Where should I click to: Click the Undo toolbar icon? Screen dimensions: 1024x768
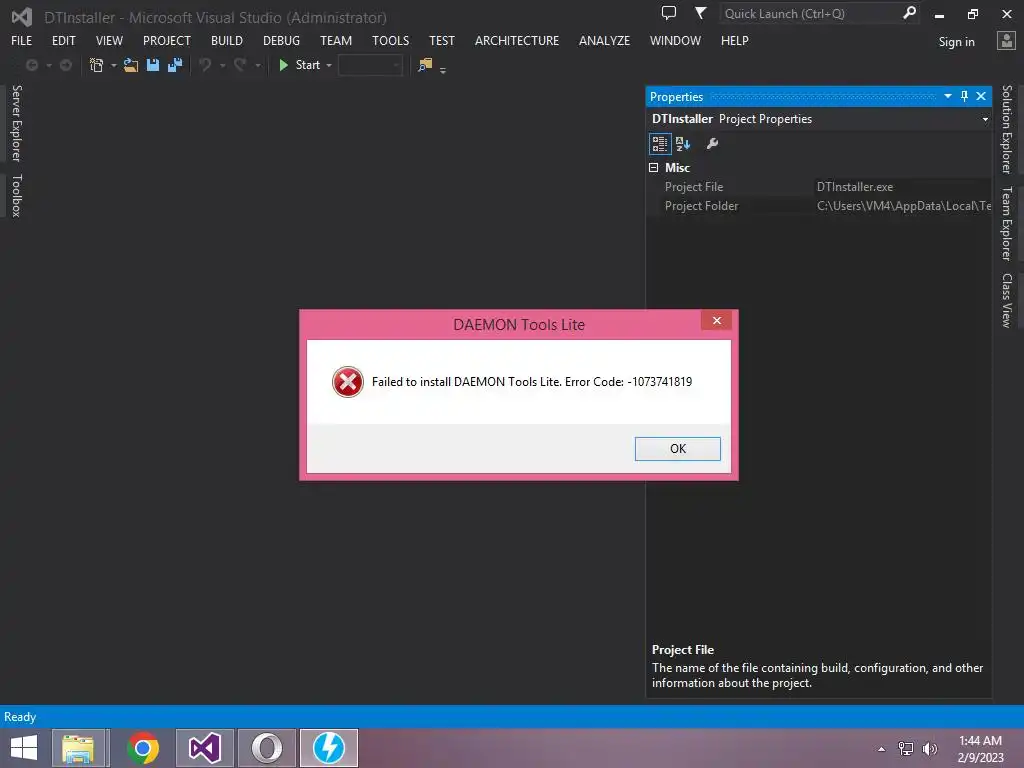pyautogui.click(x=205, y=65)
